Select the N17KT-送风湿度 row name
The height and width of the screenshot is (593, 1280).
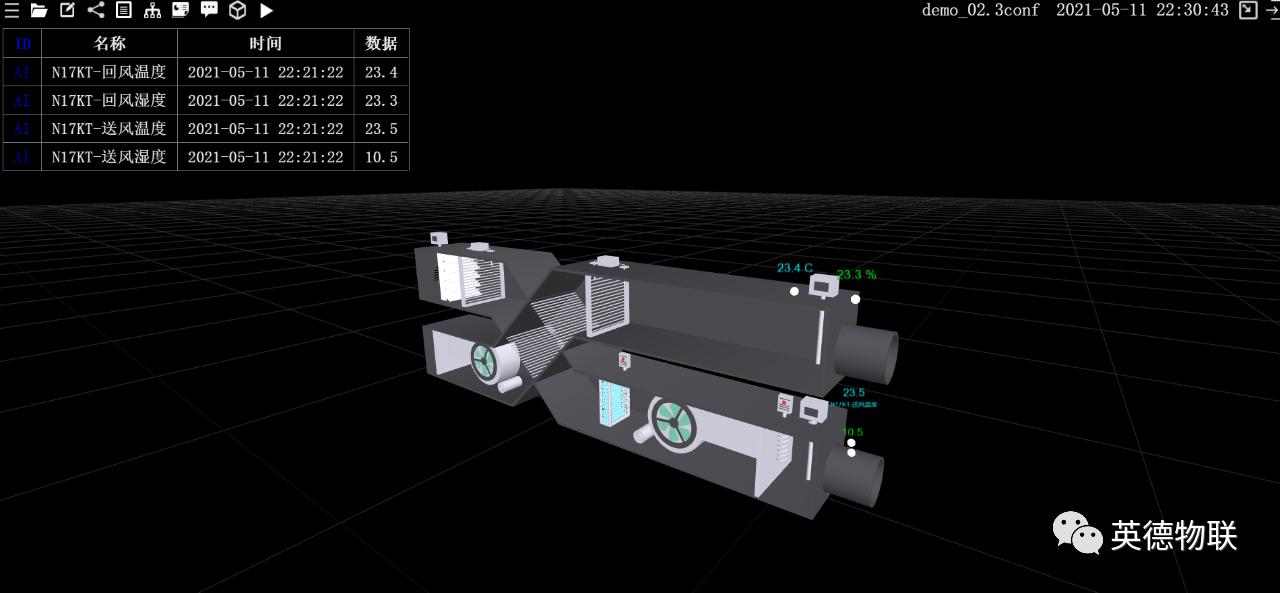(109, 156)
